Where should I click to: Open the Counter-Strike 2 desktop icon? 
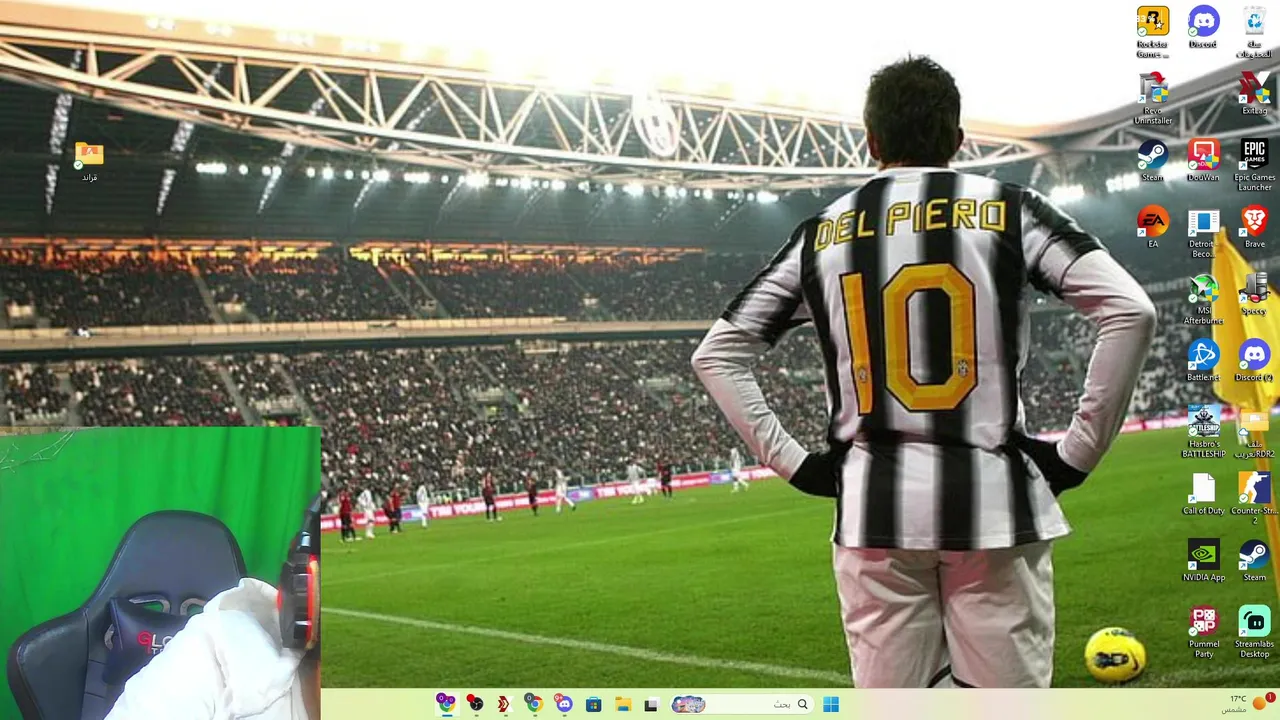[x=1254, y=498]
